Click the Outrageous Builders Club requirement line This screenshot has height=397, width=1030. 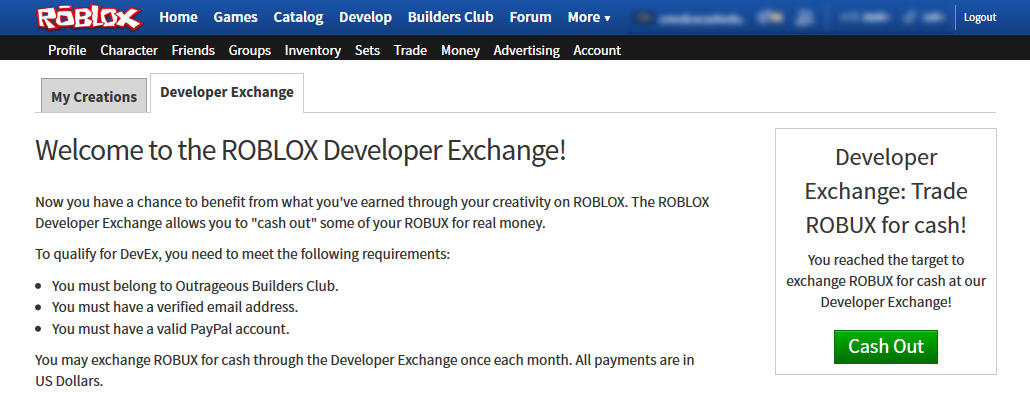click(195, 286)
